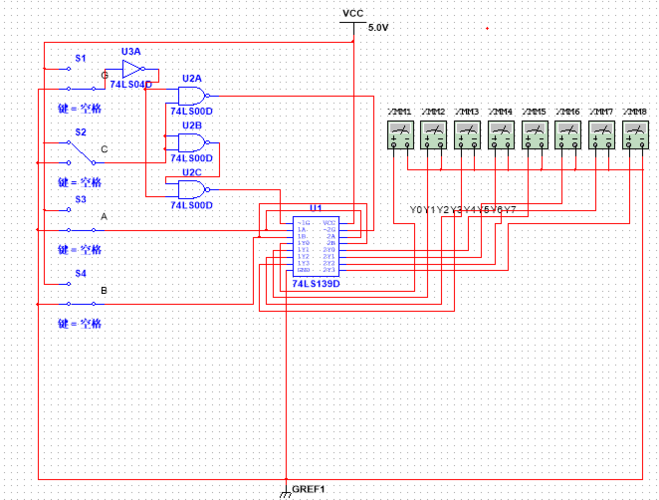
Task: Select the U1 74LS139D decoder chip
Action: tap(315, 246)
